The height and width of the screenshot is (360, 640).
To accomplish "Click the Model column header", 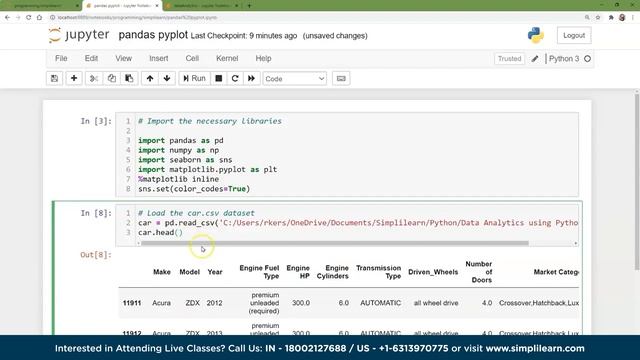I will [190, 272].
